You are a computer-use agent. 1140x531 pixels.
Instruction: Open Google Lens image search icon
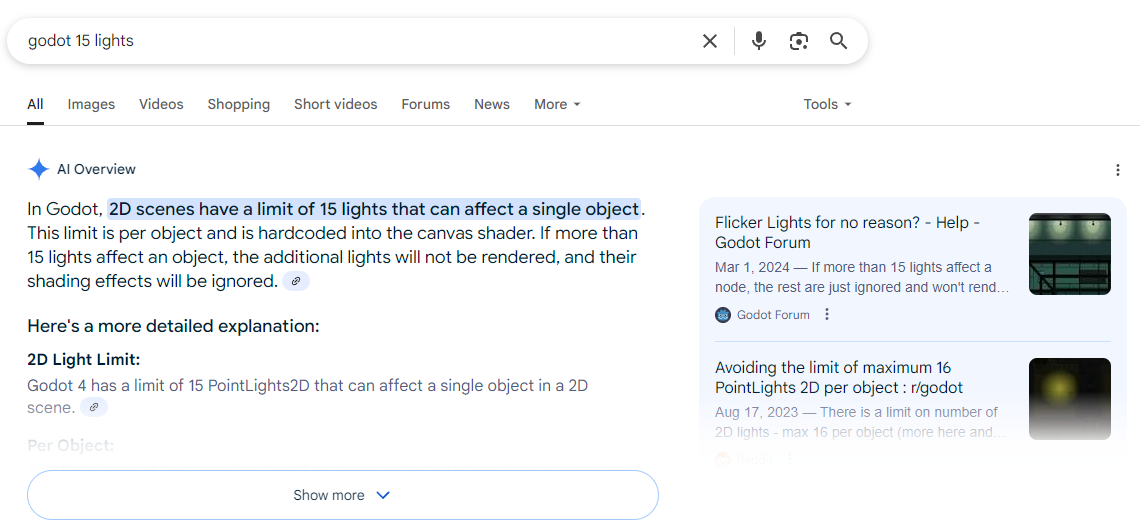pos(798,41)
